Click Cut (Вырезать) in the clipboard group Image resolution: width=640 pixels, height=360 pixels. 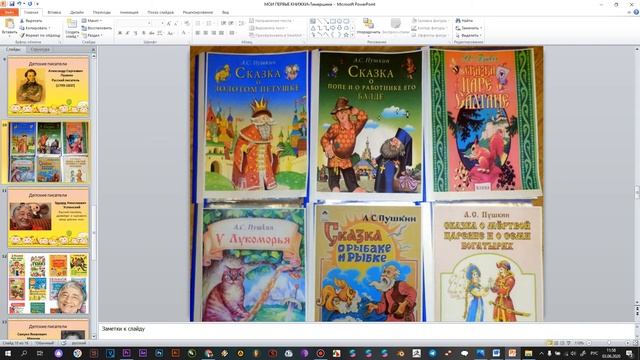tap(31, 20)
